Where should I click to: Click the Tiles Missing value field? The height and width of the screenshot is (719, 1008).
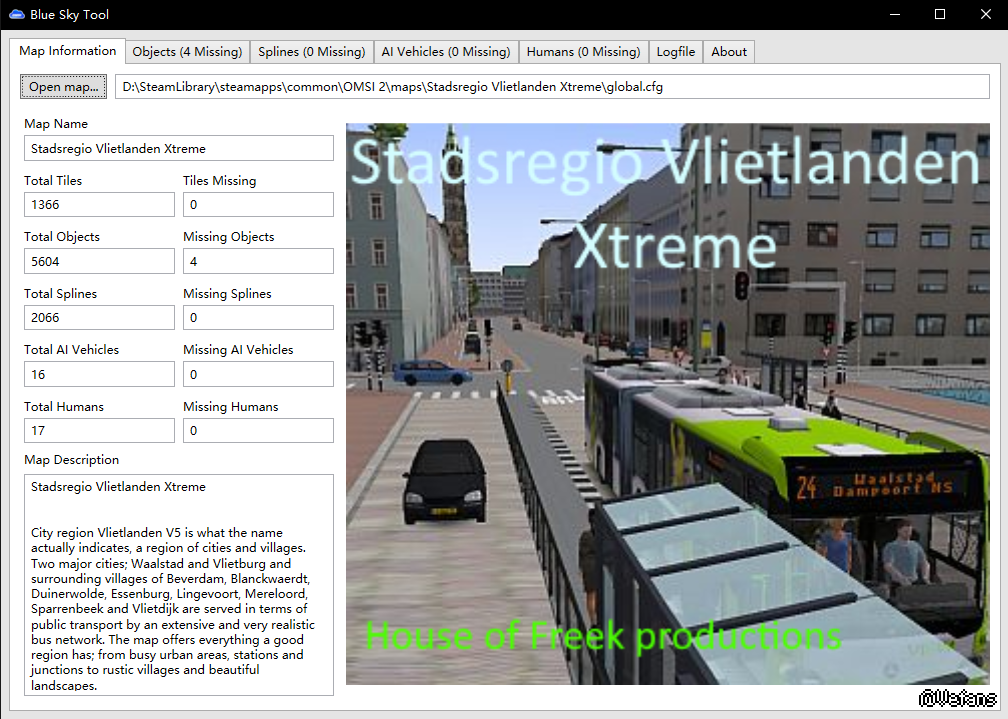(258, 205)
